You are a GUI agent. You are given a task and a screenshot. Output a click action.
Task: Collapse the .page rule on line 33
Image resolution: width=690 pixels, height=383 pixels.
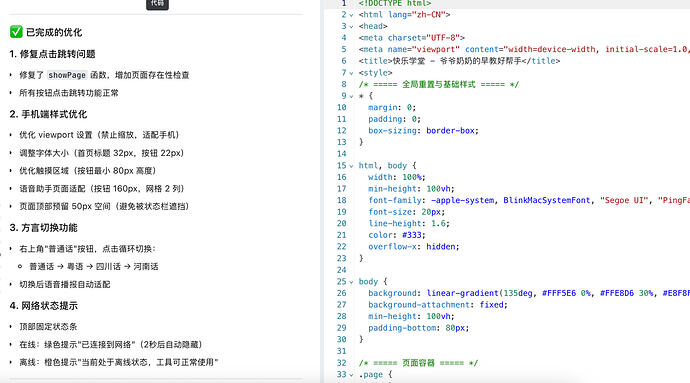coord(351,375)
